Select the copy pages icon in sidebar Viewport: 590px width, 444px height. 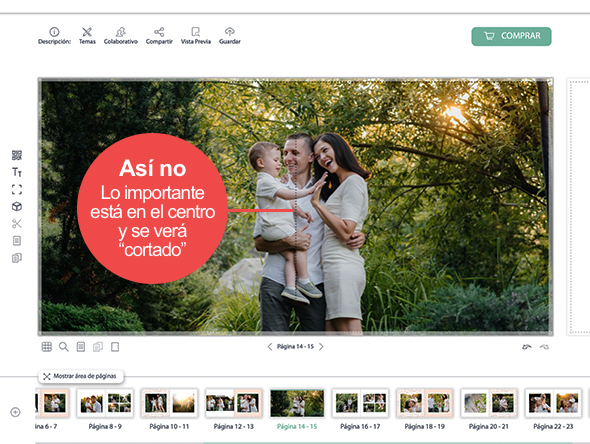(17, 258)
